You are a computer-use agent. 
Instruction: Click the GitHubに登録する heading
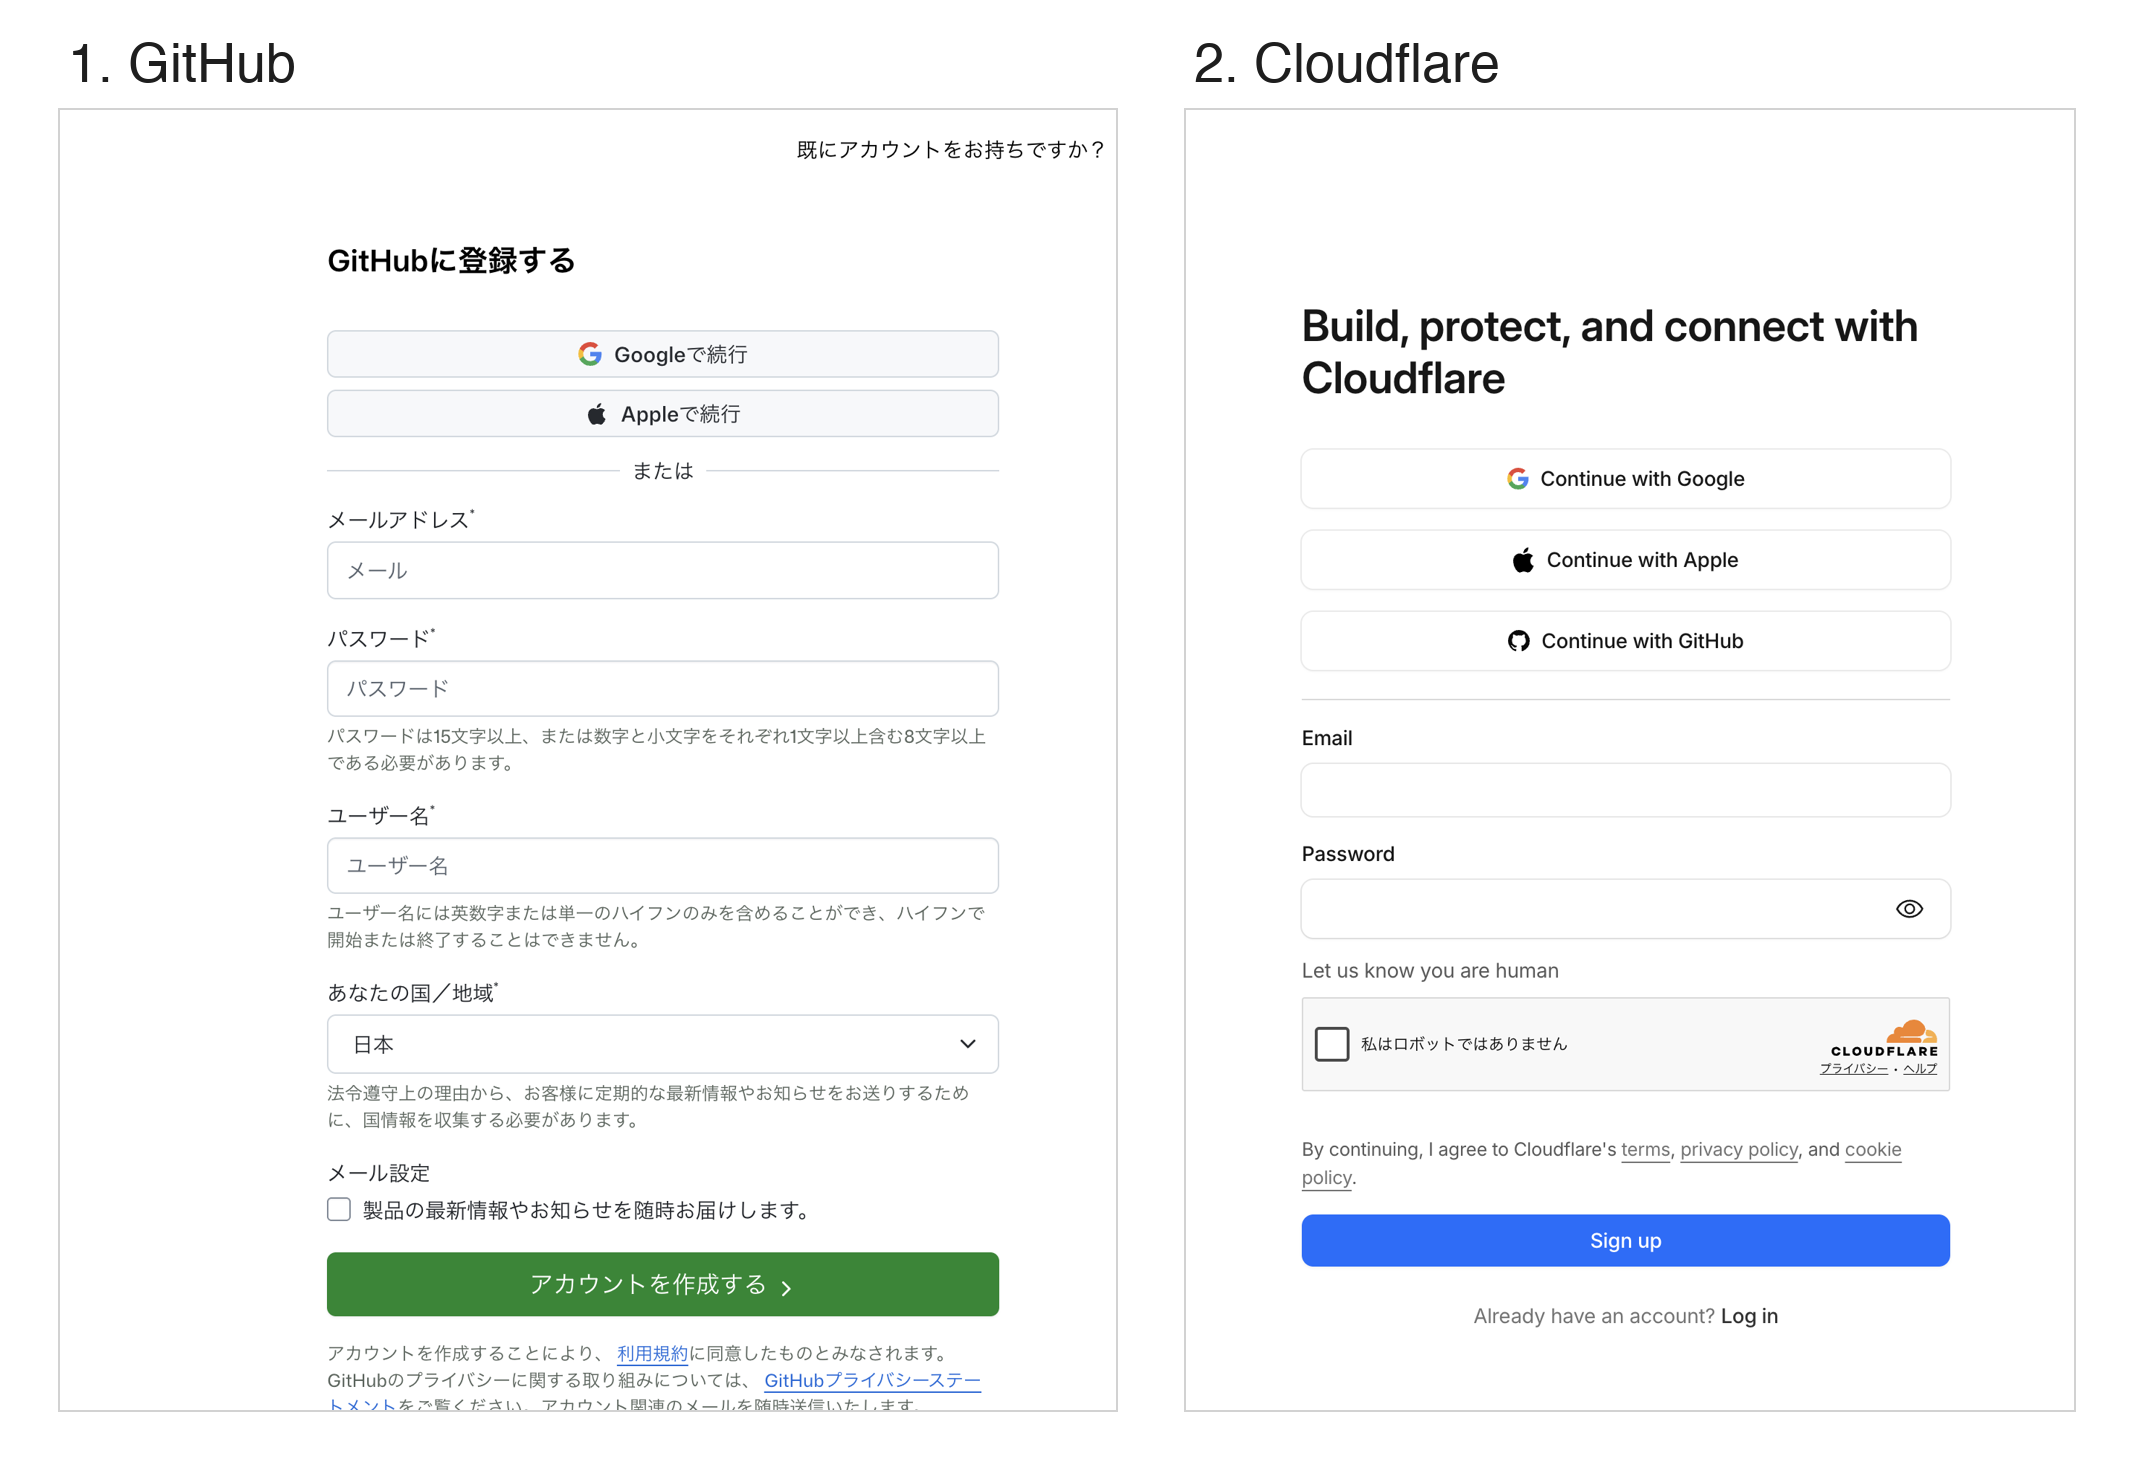pos(451,261)
